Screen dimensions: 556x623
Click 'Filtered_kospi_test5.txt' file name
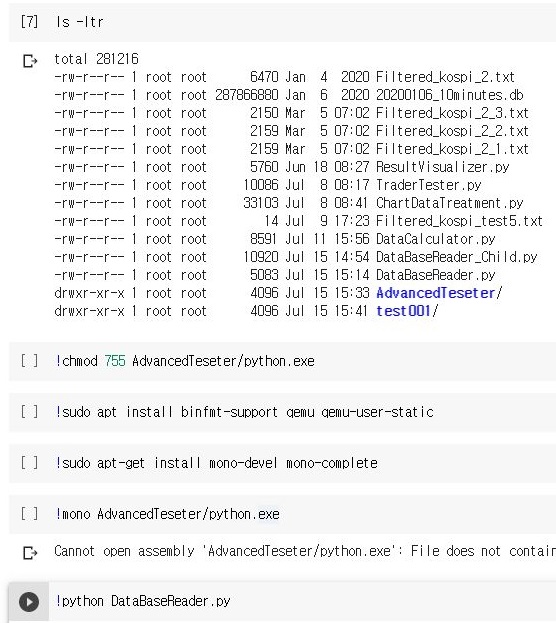pos(459,221)
